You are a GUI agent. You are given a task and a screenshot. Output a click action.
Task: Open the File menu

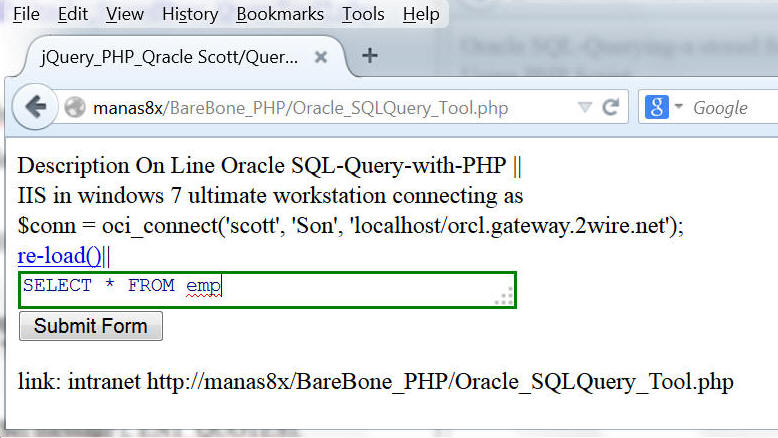[26, 14]
